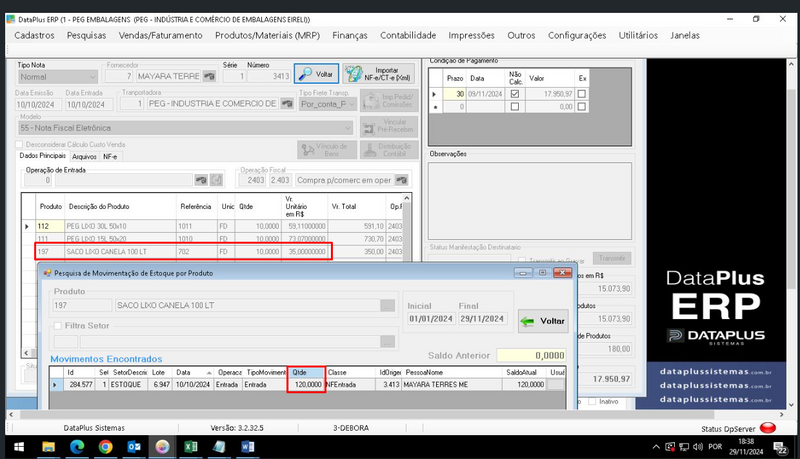The image size is (800, 459).
Task: Click the disabled Transmitir button
Action: [x=612, y=258]
